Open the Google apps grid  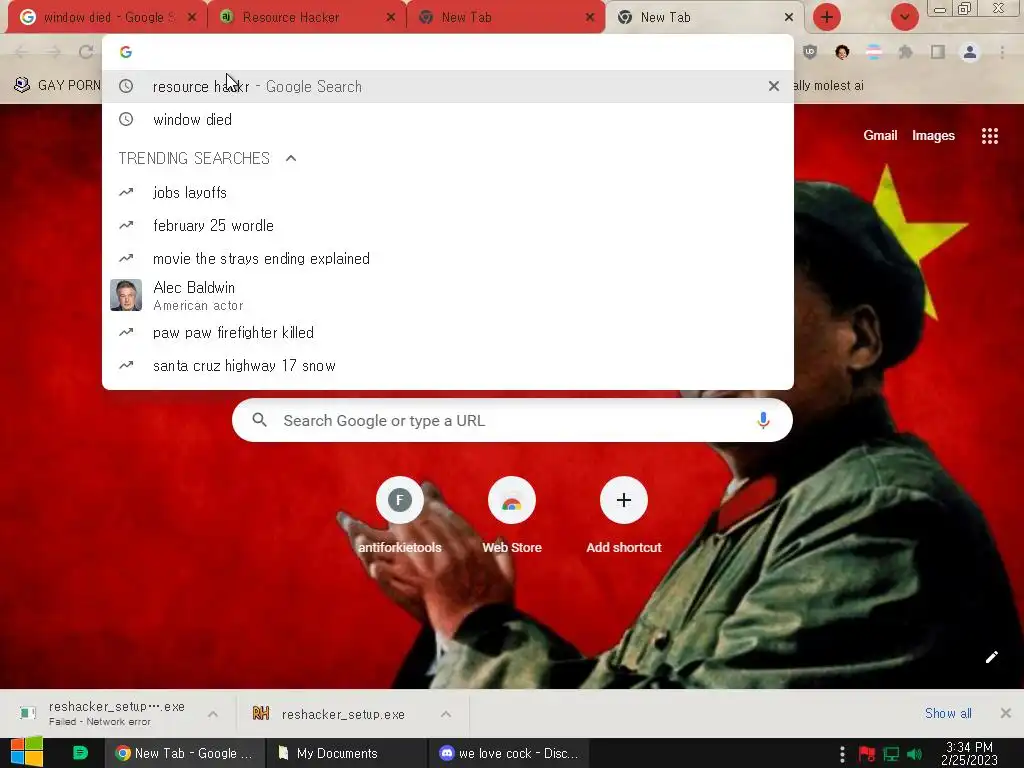989,135
